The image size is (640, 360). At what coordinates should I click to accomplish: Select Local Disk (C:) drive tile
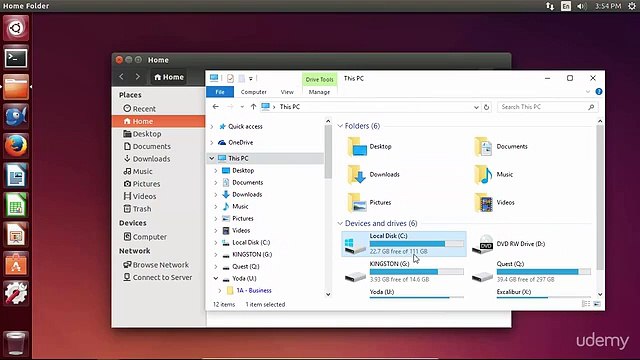(404, 244)
